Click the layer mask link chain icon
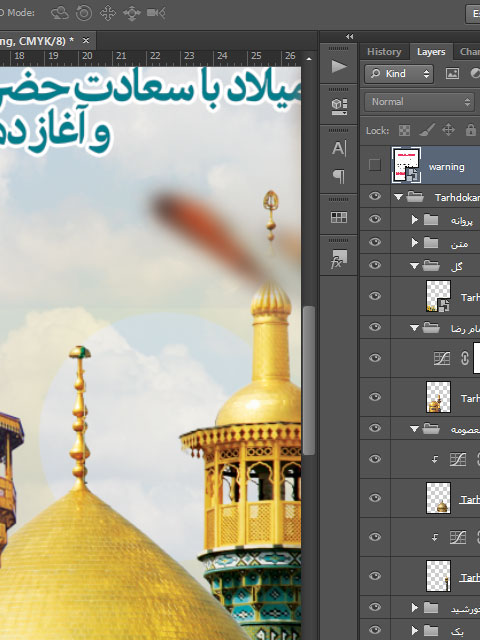Image resolution: width=480 pixels, height=640 pixels. pos(464,358)
